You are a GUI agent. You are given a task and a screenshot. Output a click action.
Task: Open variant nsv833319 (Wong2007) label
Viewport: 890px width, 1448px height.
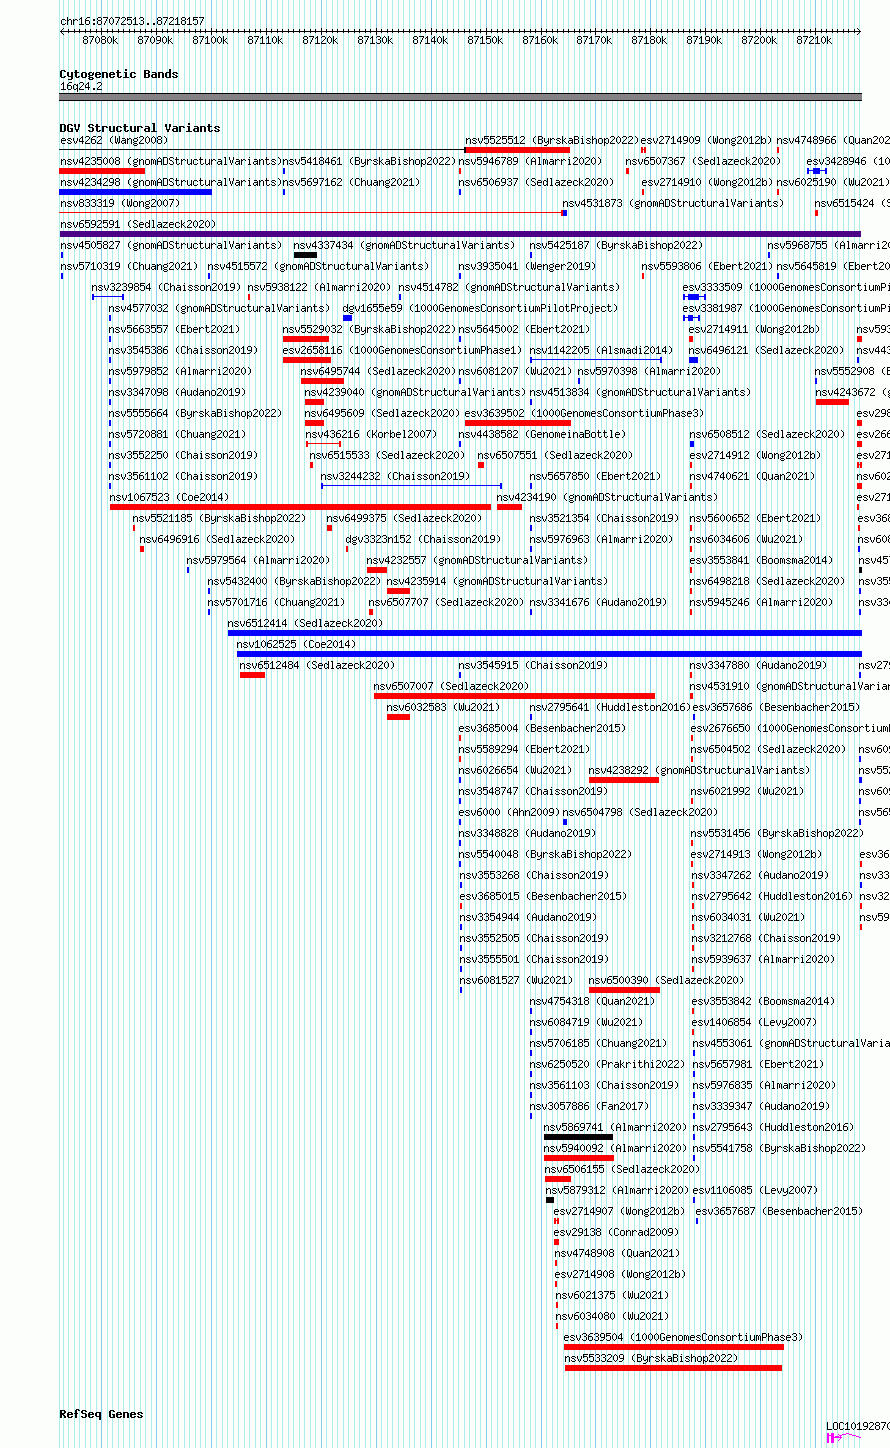pyautogui.click(x=120, y=203)
